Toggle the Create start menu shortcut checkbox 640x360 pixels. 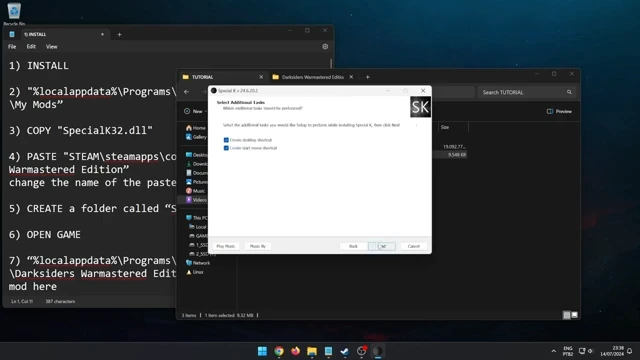point(226,148)
